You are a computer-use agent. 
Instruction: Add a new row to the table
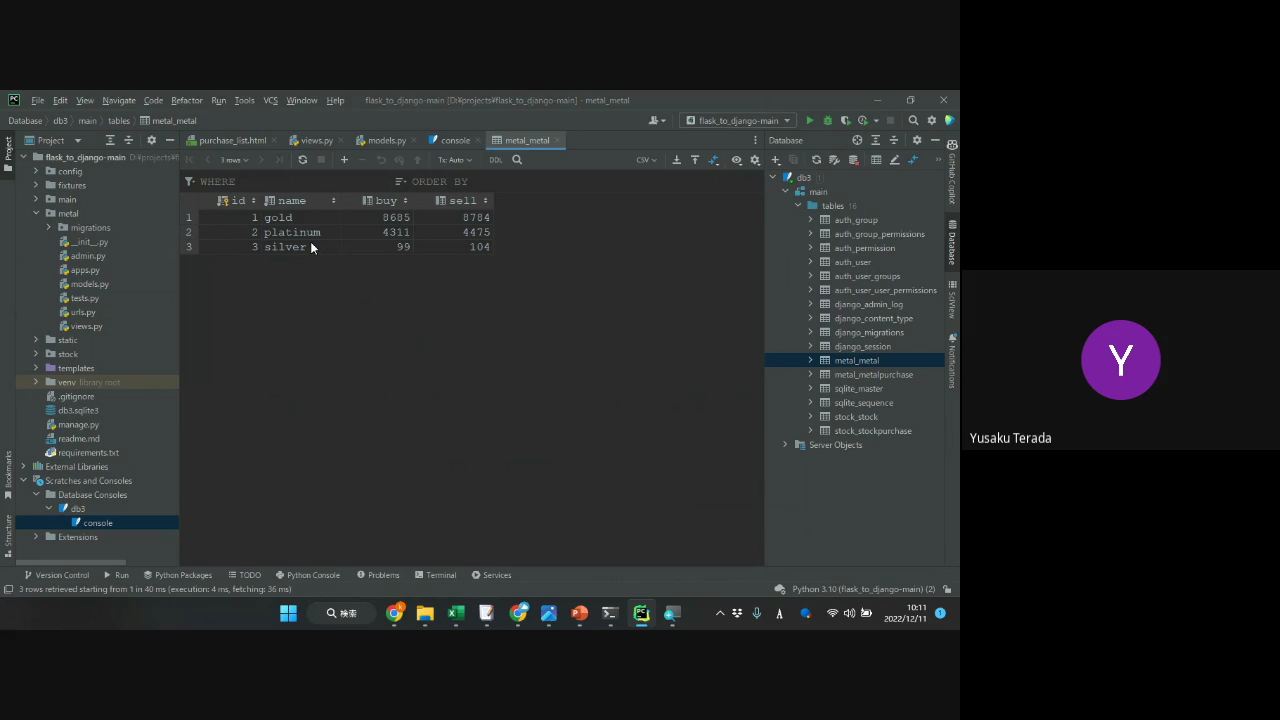(x=344, y=160)
